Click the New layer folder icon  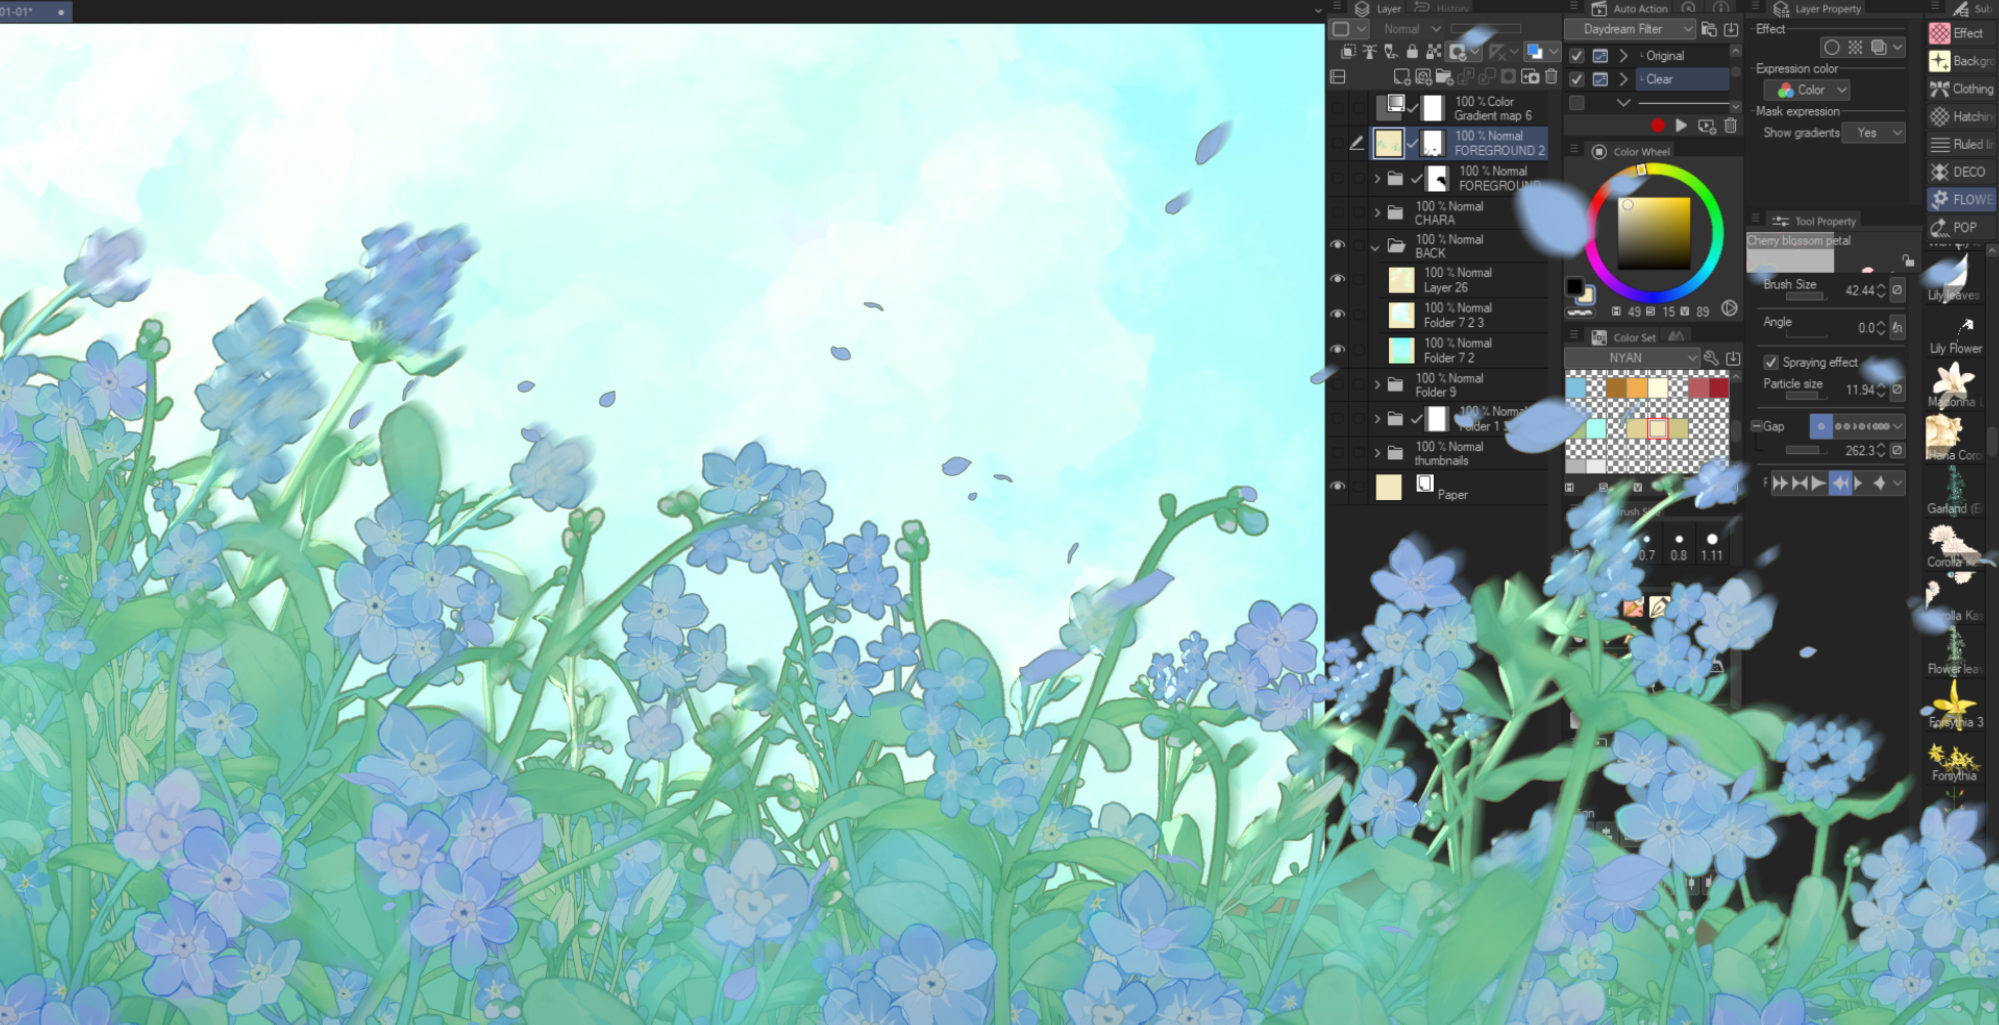point(1443,77)
